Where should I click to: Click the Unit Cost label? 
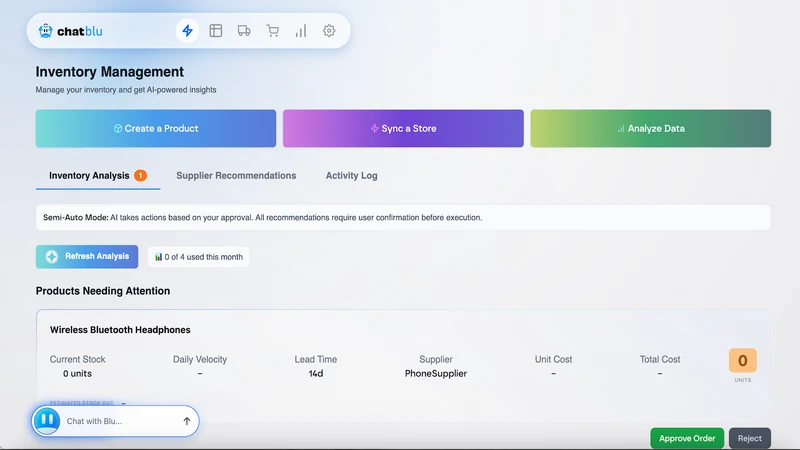coord(553,359)
